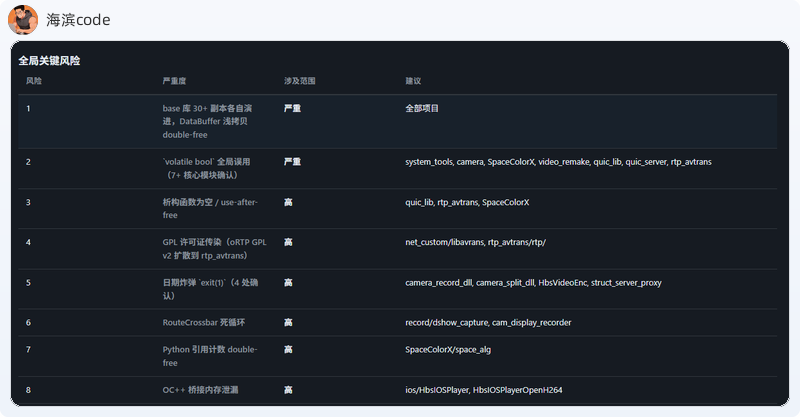Image resolution: width=800 pixels, height=417 pixels.
Task: Select the base 库 30+ 副本 description cell
Action: tap(207, 121)
